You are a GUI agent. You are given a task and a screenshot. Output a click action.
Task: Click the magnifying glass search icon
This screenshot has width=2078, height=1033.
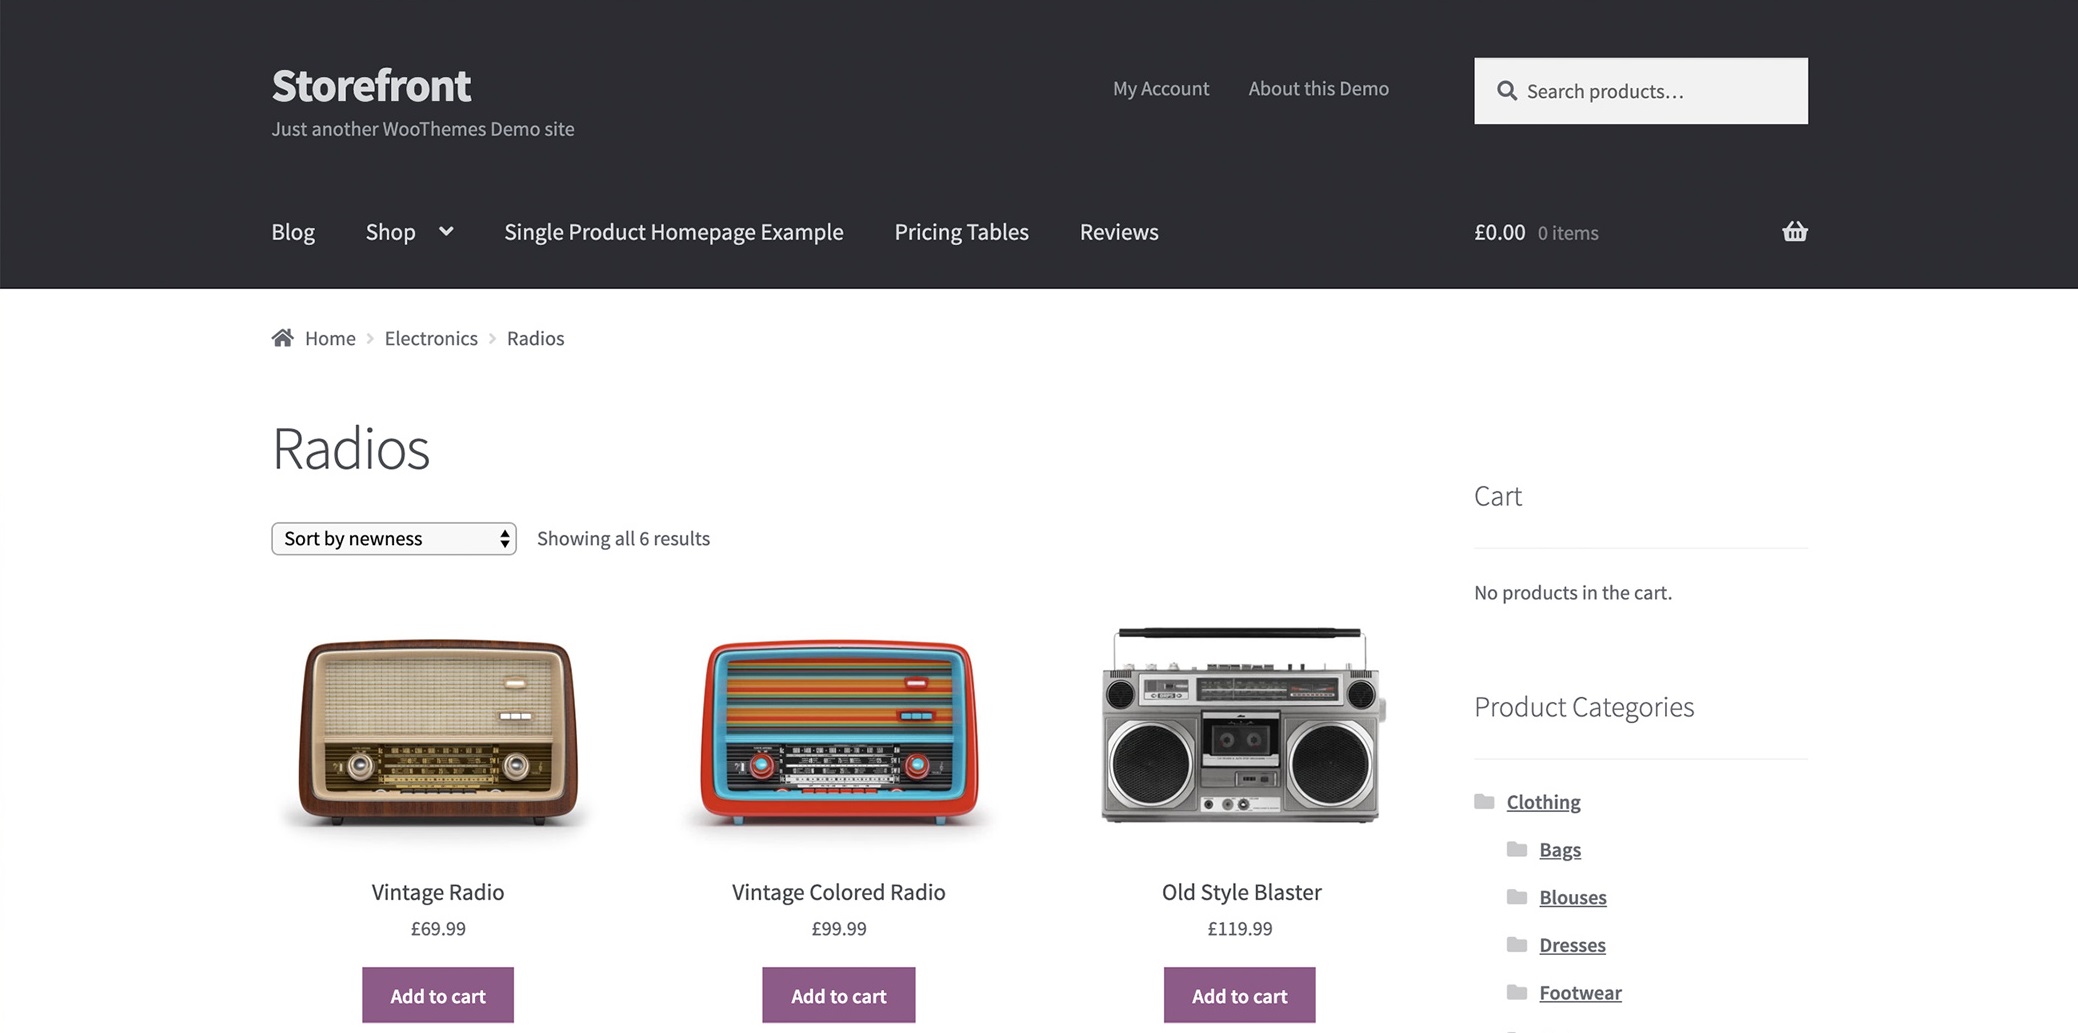tap(1506, 91)
